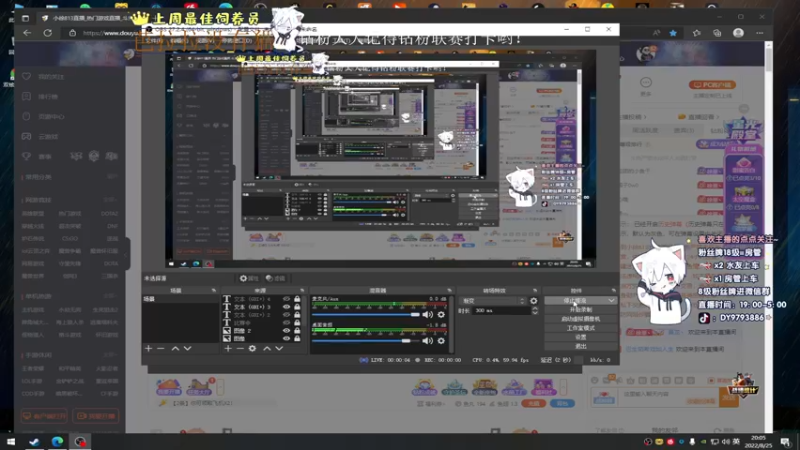
Task: Mute the 麦克风/Aux speaker icon
Action: [x=428, y=315]
